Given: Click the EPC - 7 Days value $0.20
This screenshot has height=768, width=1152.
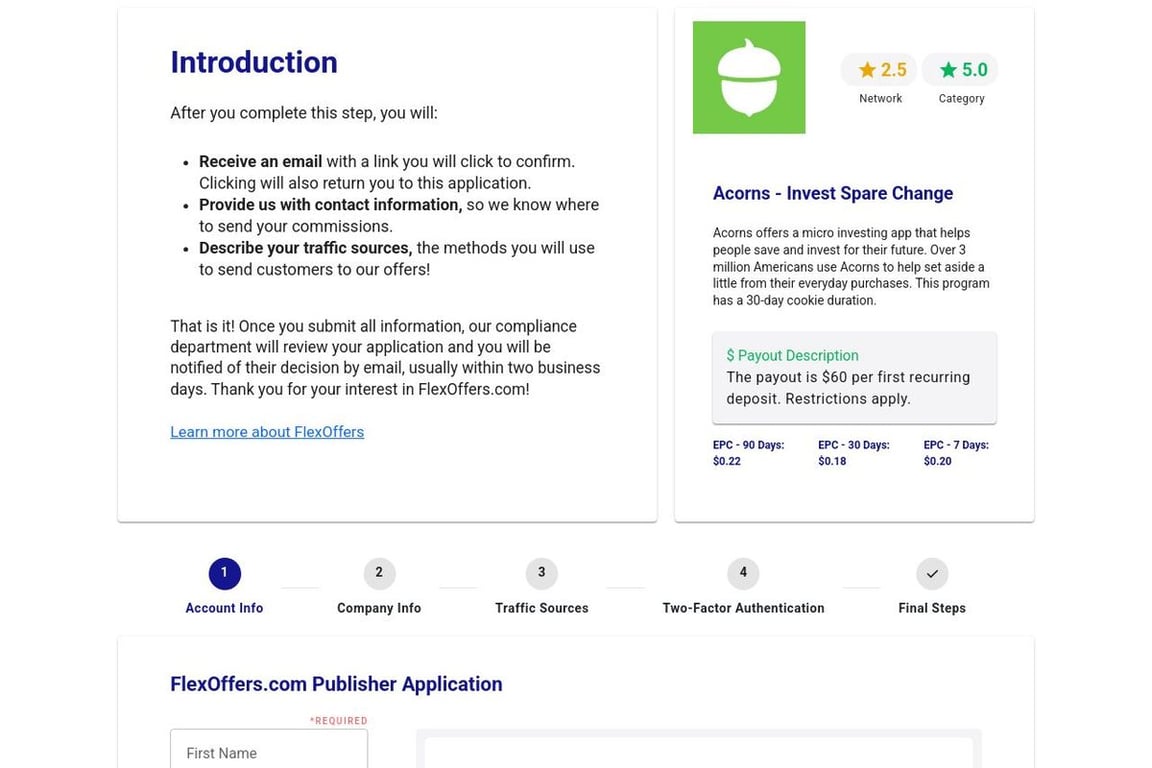Looking at the screenshot, I should point(937,462).
